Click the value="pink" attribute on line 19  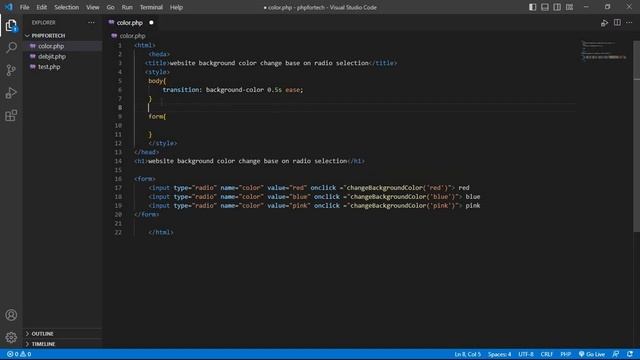point(289,206)
